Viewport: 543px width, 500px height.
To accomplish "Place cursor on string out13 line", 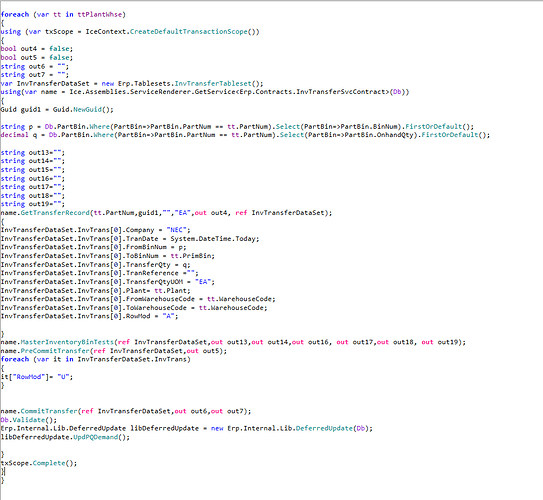I will pos(33,153).
